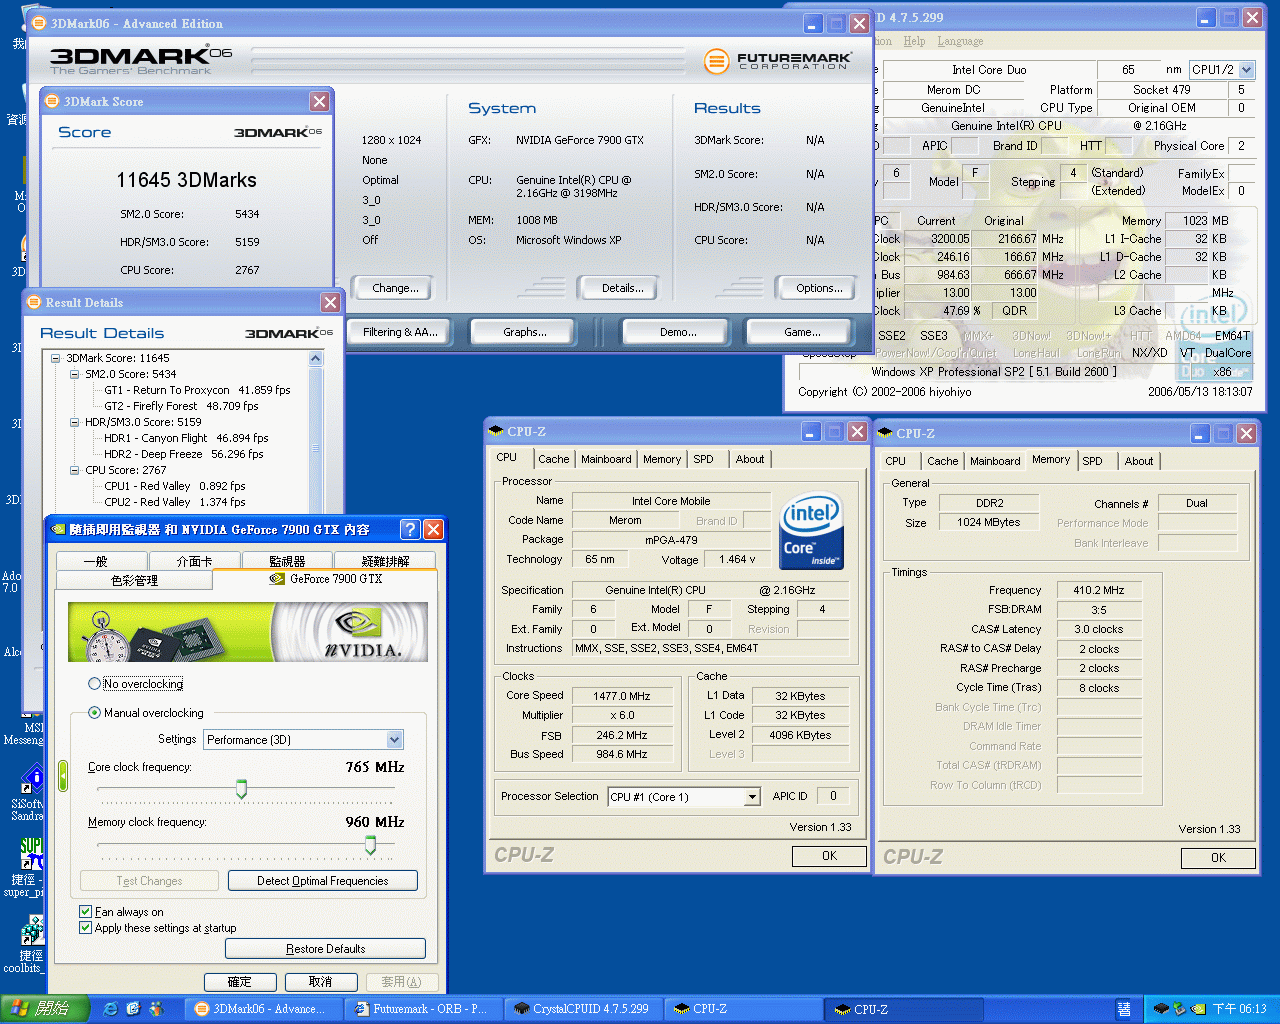Screen dimensions: 1280x1024
Task: Switch to Futuremark ORB taskbar button
Action: pos(424,1009)
